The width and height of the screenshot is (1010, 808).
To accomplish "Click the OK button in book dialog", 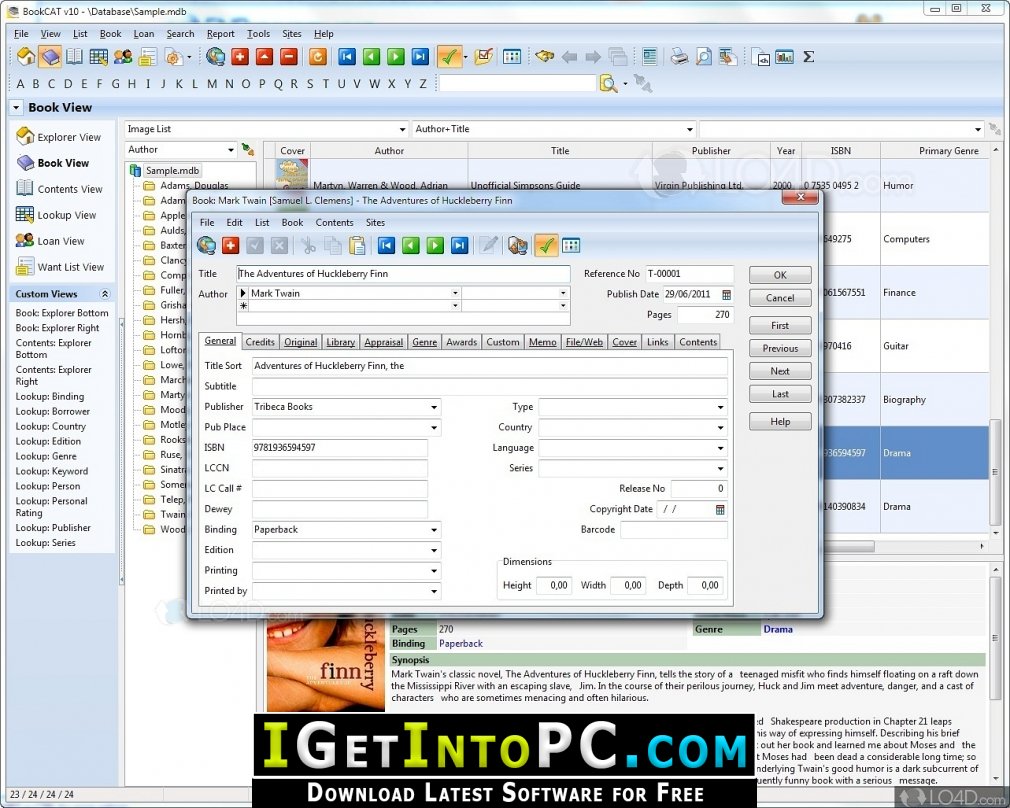I will click(780, 275).
